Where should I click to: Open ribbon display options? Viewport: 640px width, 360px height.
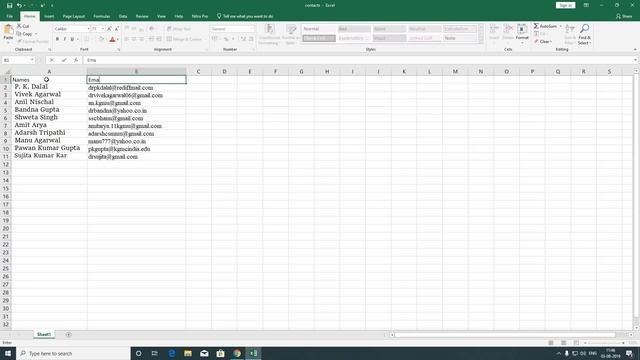click(x=586, y=5)
